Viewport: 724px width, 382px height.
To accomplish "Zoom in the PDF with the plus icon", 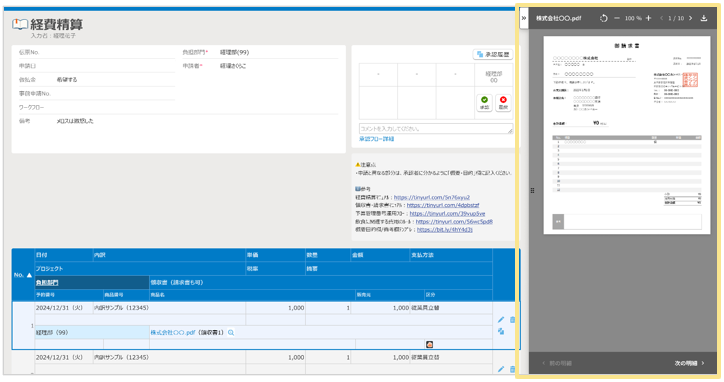I will (x=648, y=18).
